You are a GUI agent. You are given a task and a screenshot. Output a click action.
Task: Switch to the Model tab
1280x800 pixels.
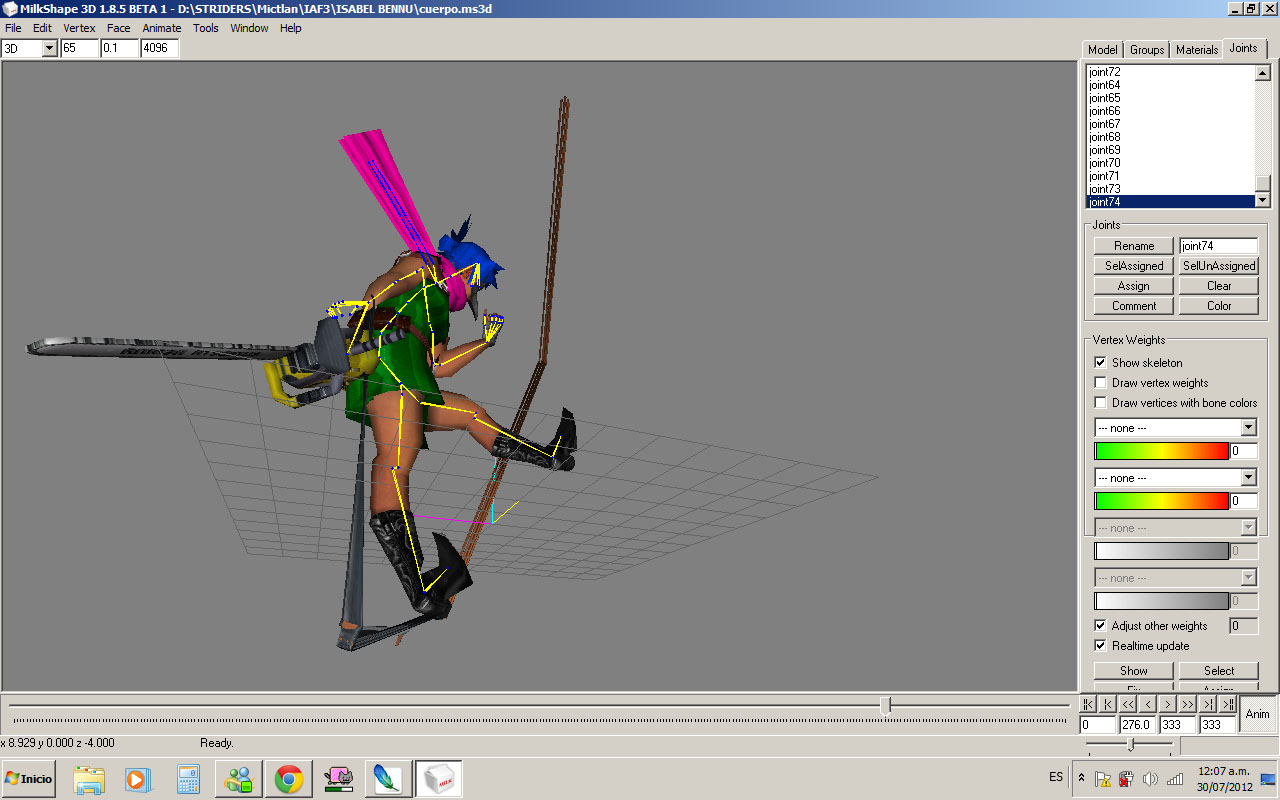tap(1102, 50)
